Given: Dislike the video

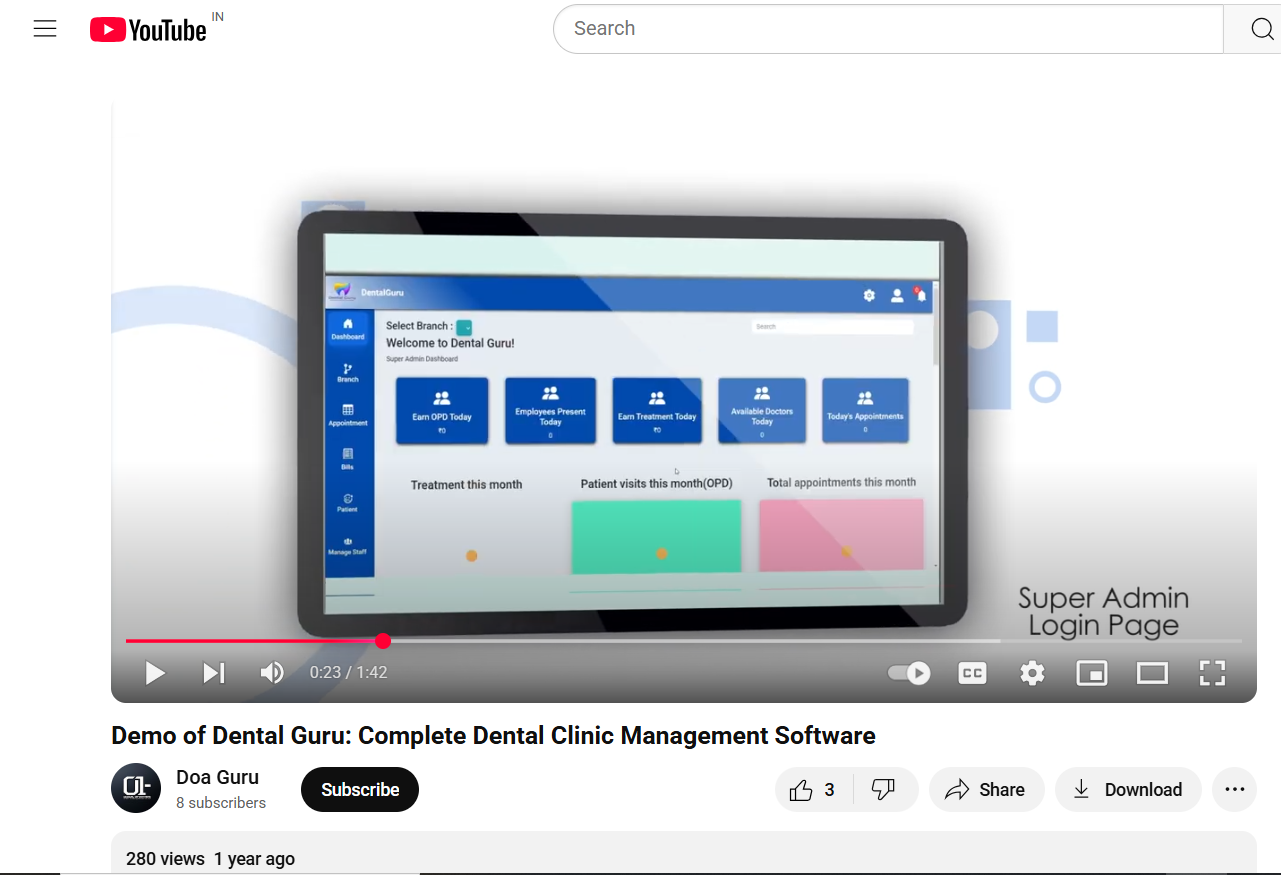Looking at the screenshot, I should click(x=884, y=790).
